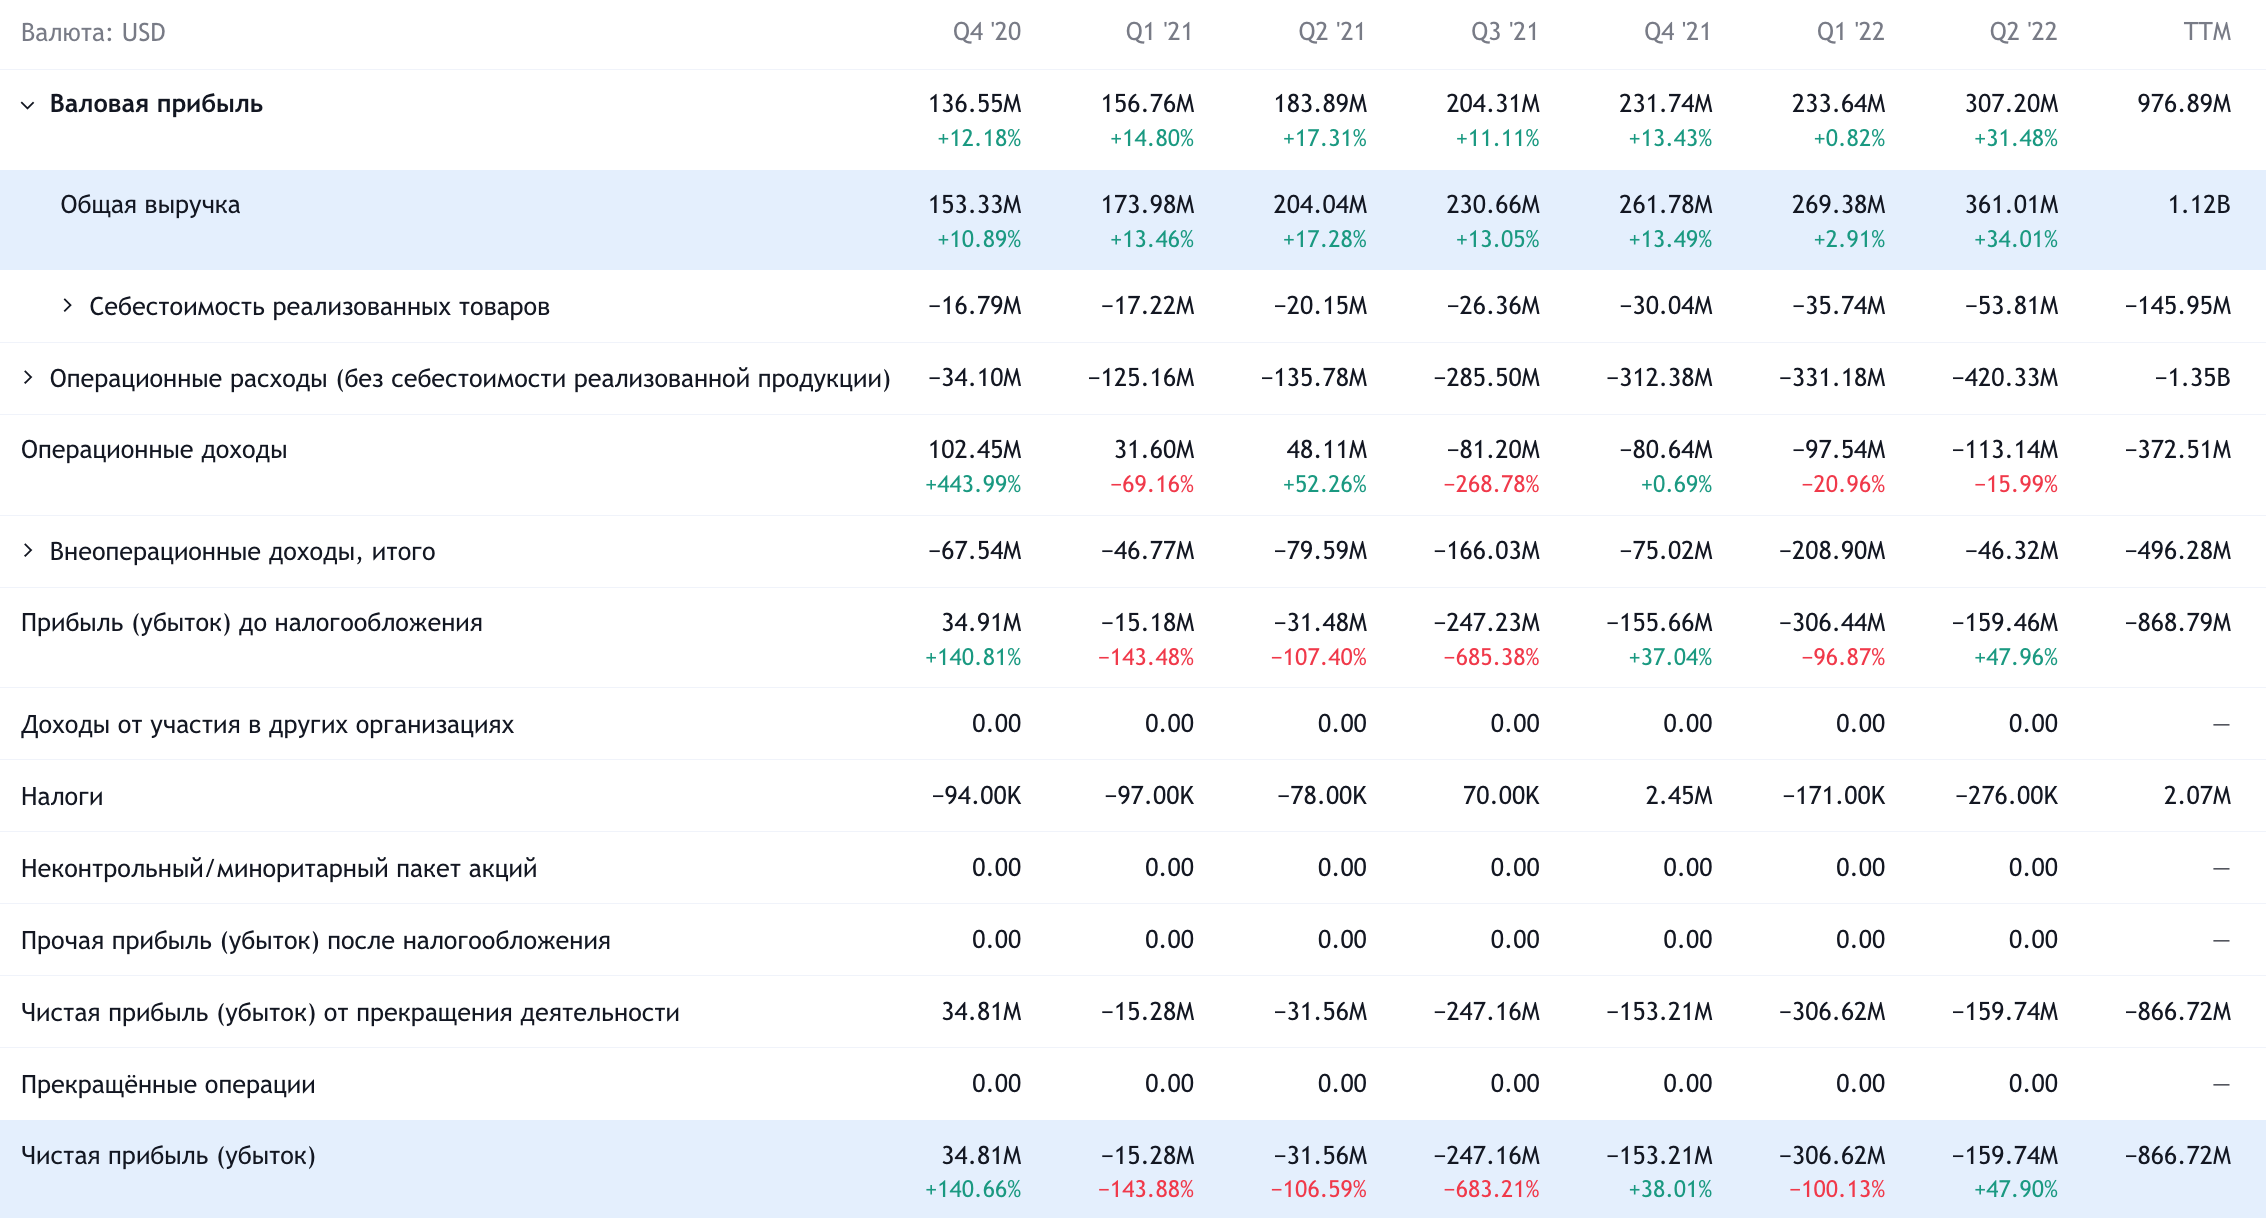Click revenue growth +34.01%
Screen dimensions: 2266x1218
2016,239
